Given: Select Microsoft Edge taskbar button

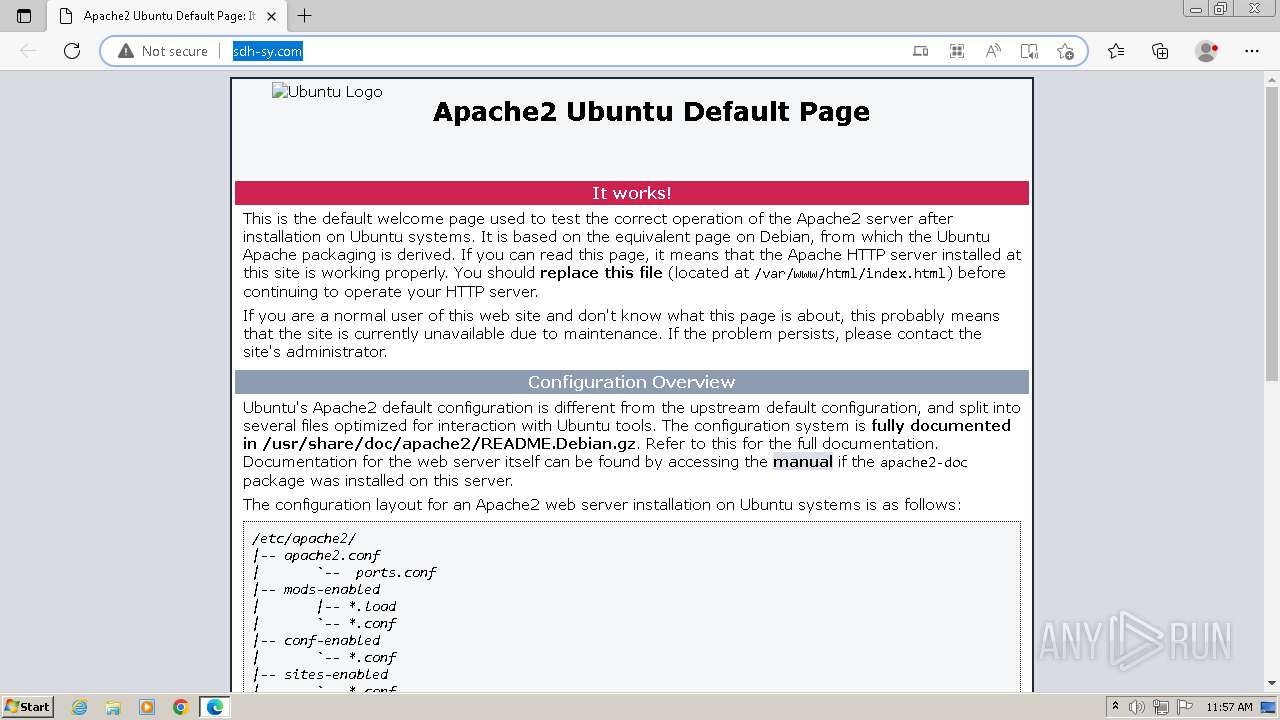Looking at the screenshot, I should (x=215, y=707).
